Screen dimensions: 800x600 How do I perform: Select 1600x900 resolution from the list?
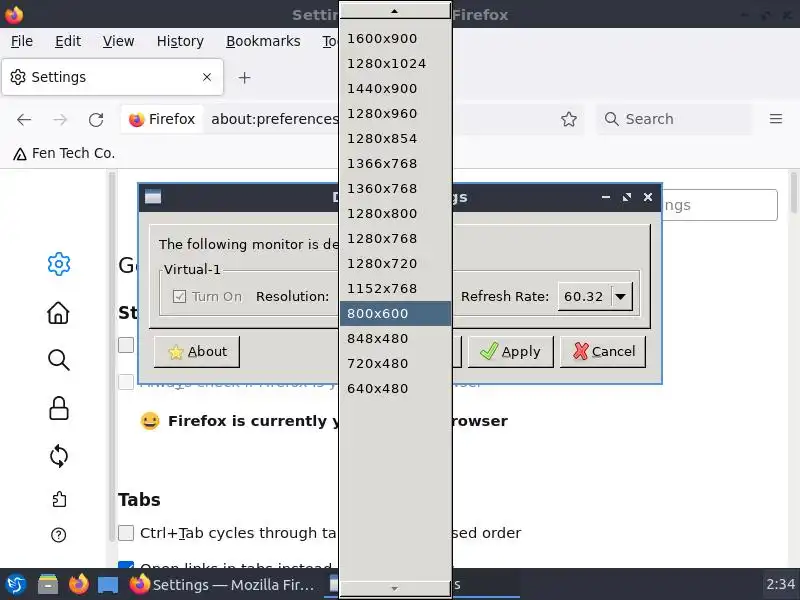395,39
